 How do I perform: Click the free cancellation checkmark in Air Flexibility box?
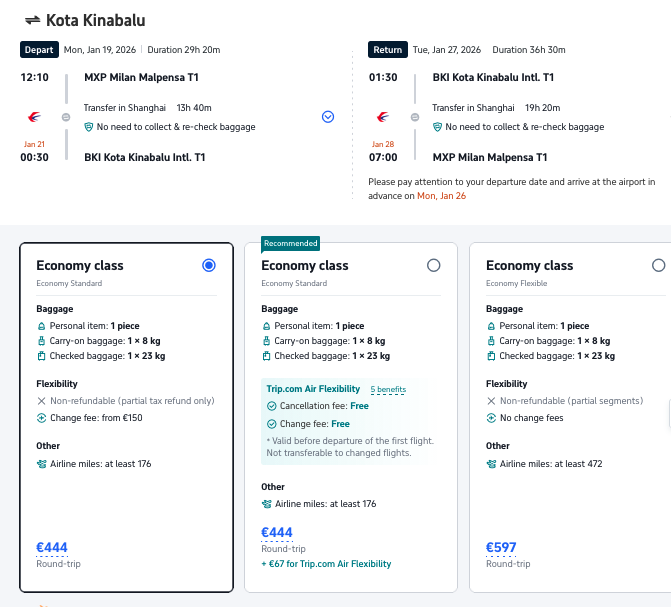271,406
